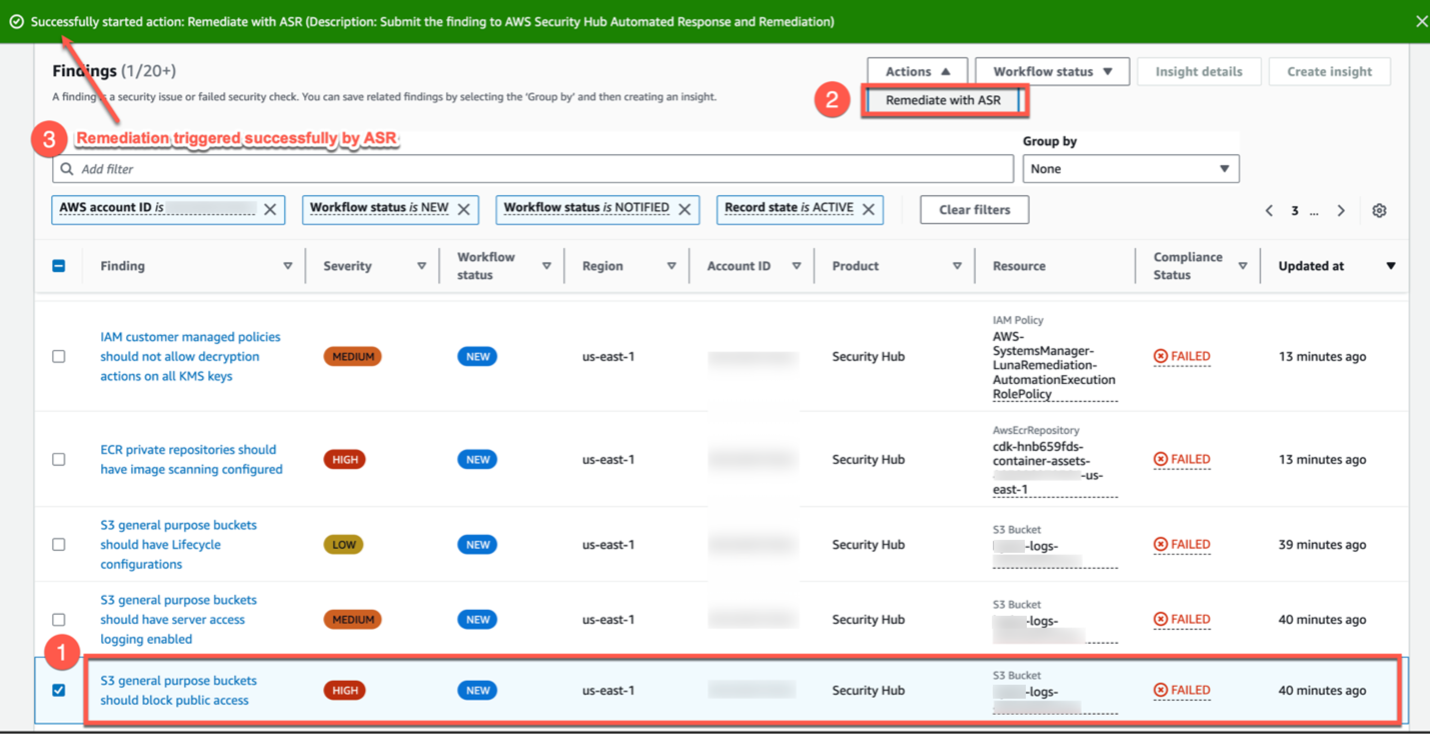
Task: Sort by the Account ID column arrow
Action: coord(797,266)
